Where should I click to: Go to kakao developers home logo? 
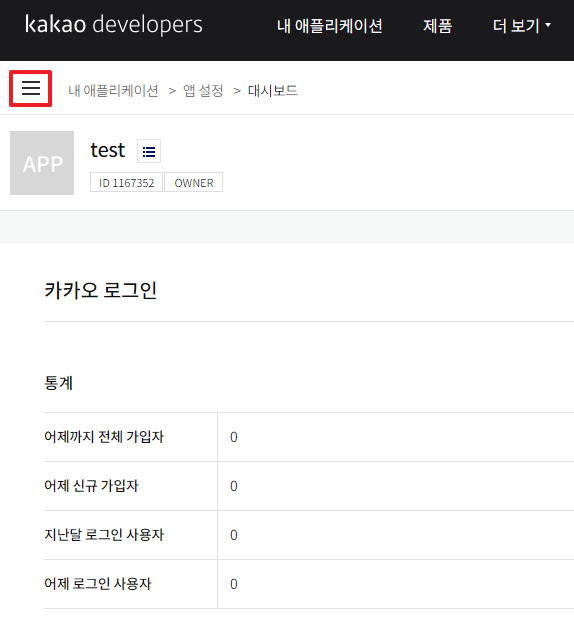[114, 24]
